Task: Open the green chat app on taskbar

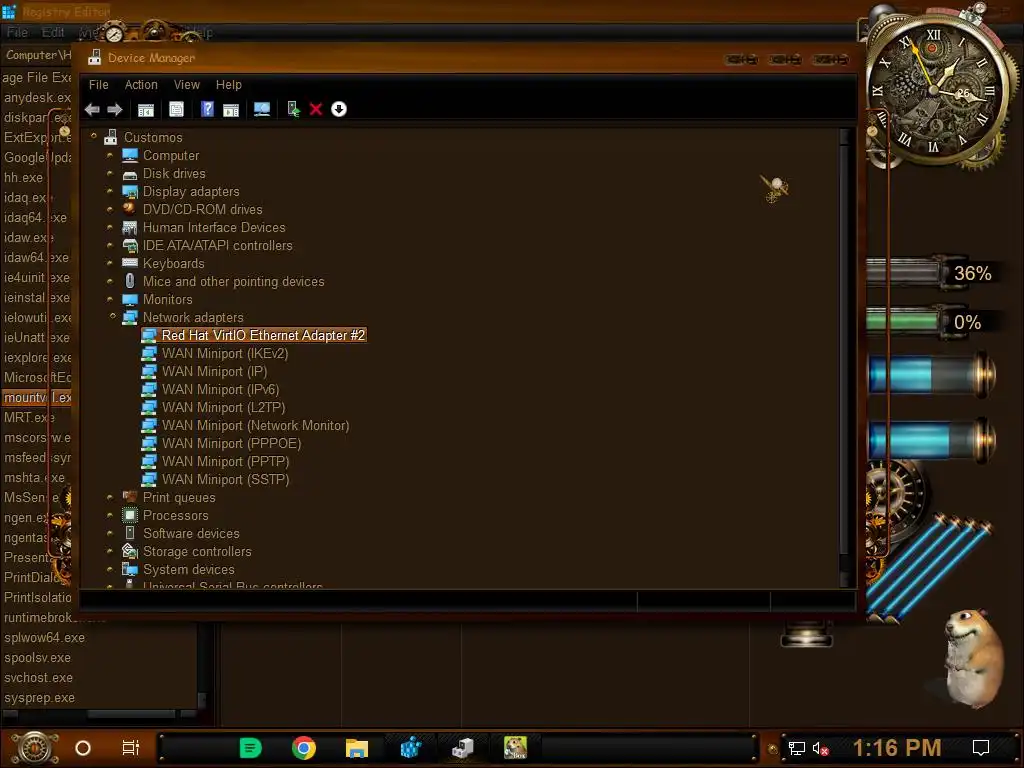Action: [x=251, y=748]
